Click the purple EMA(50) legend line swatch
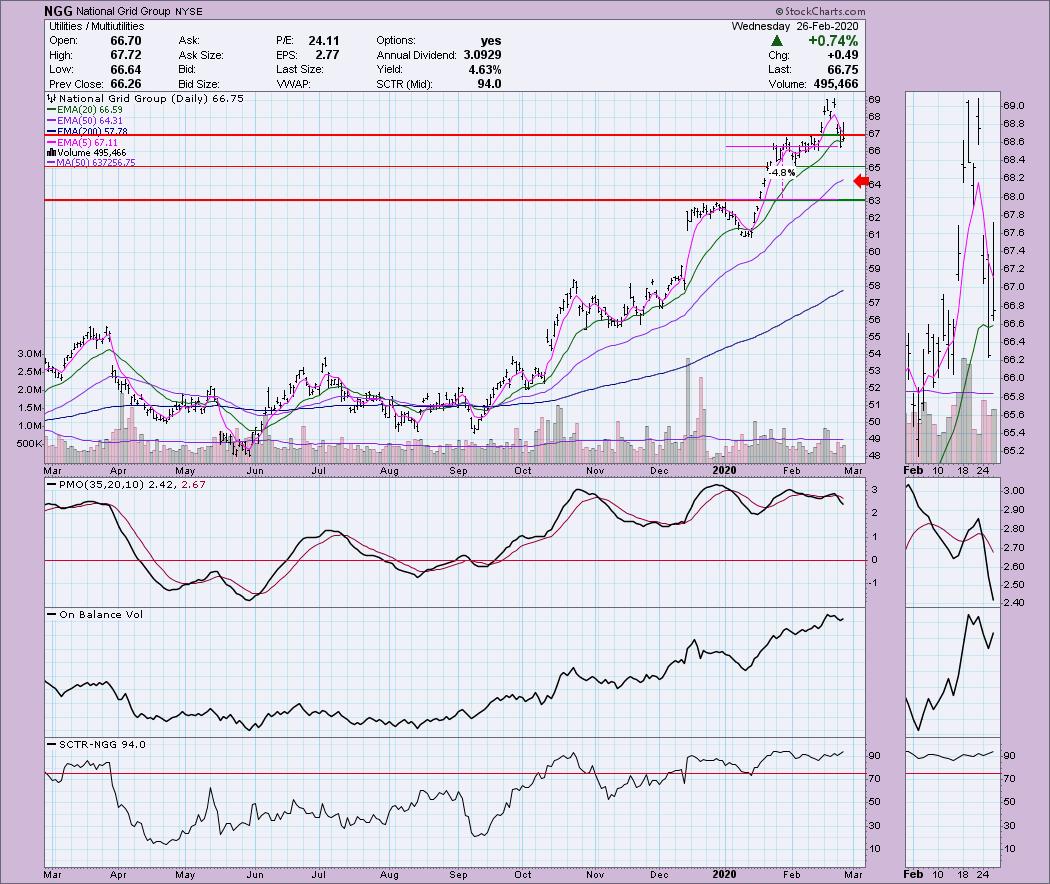1050x884 pixels. (52, 121)
